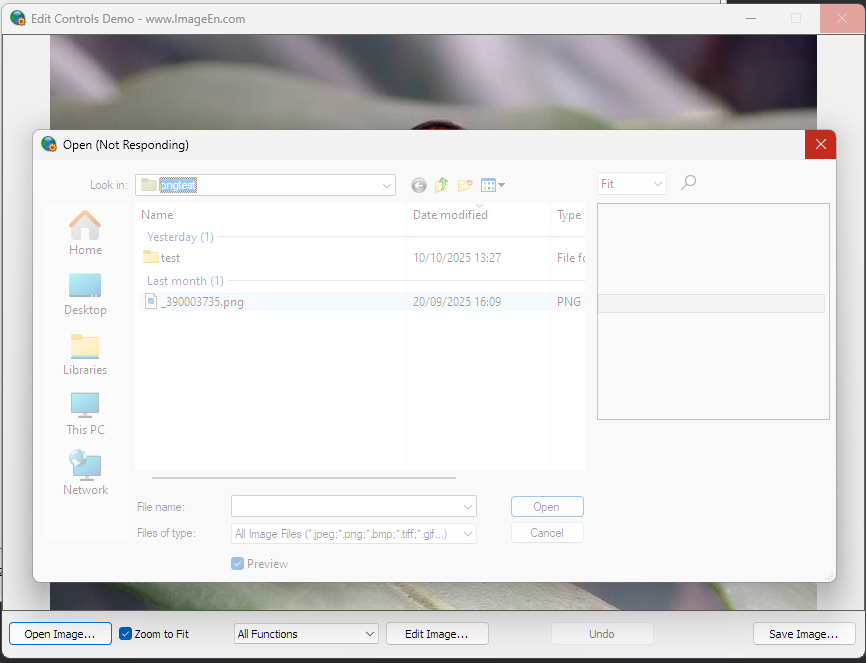Sort files by the Name column
Image resolution: width=866 pixels, height=663 pixels.
157,215
